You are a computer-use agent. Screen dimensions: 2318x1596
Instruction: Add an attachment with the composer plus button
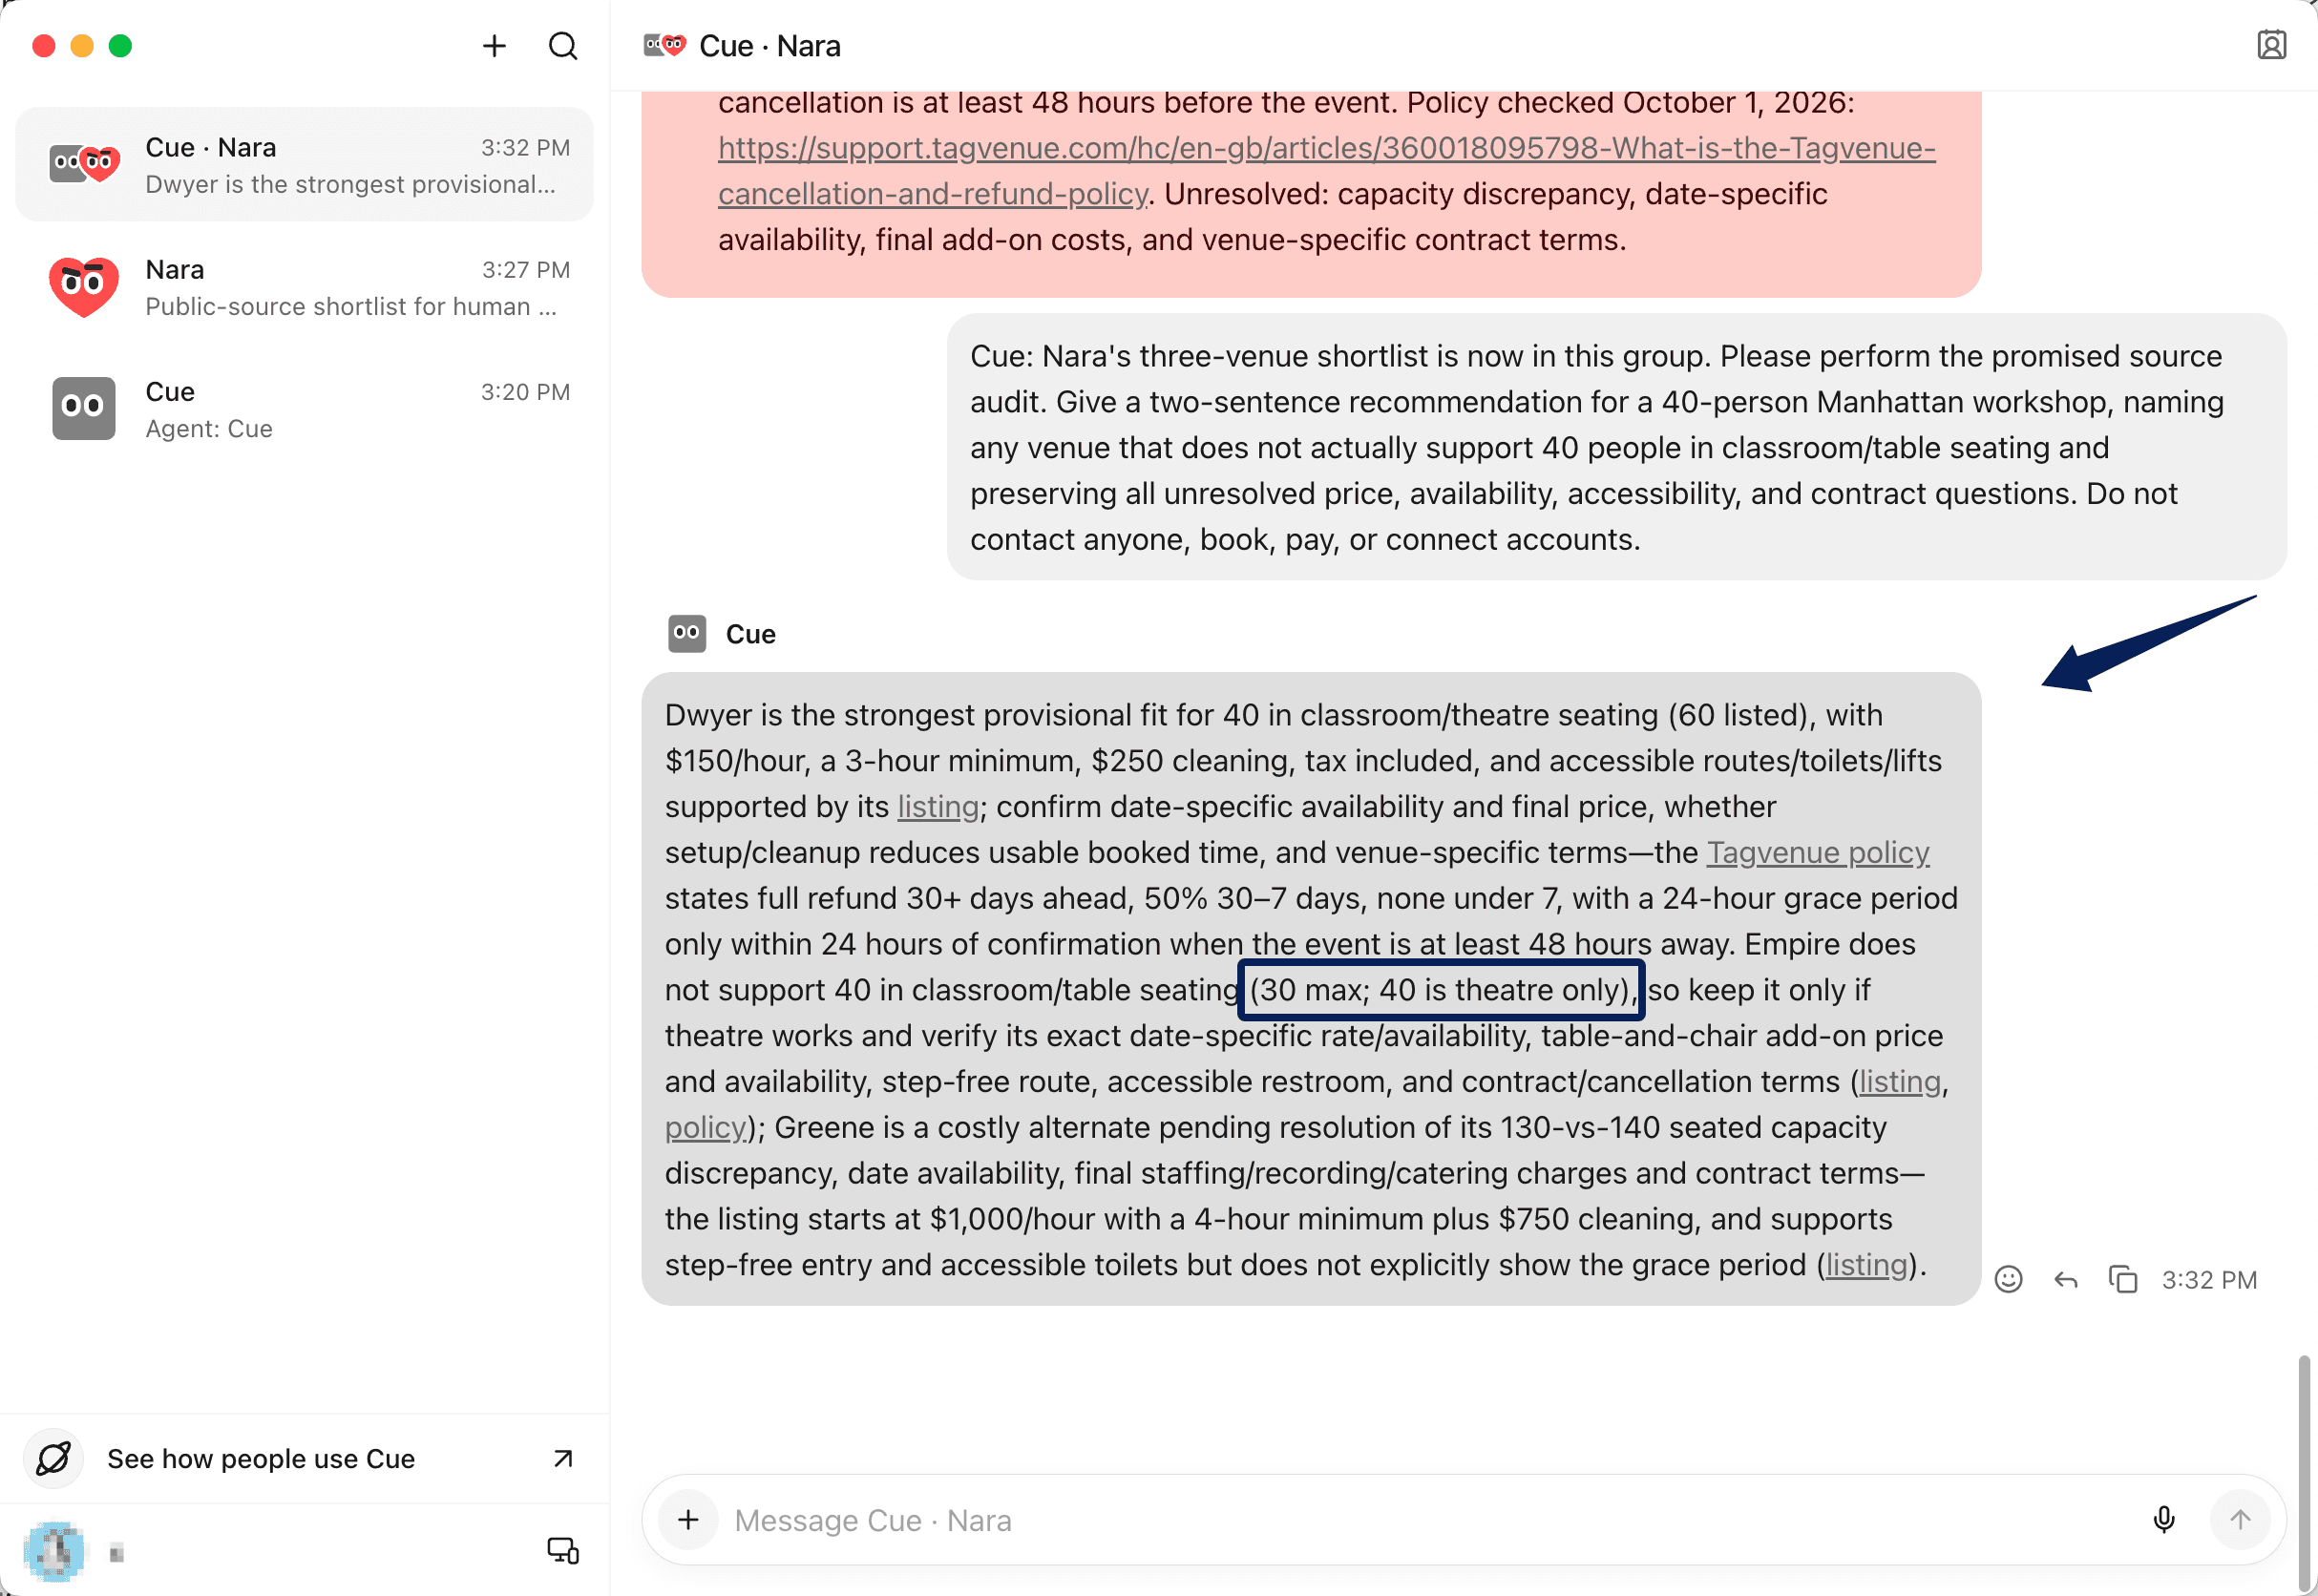coord(688,1519)
